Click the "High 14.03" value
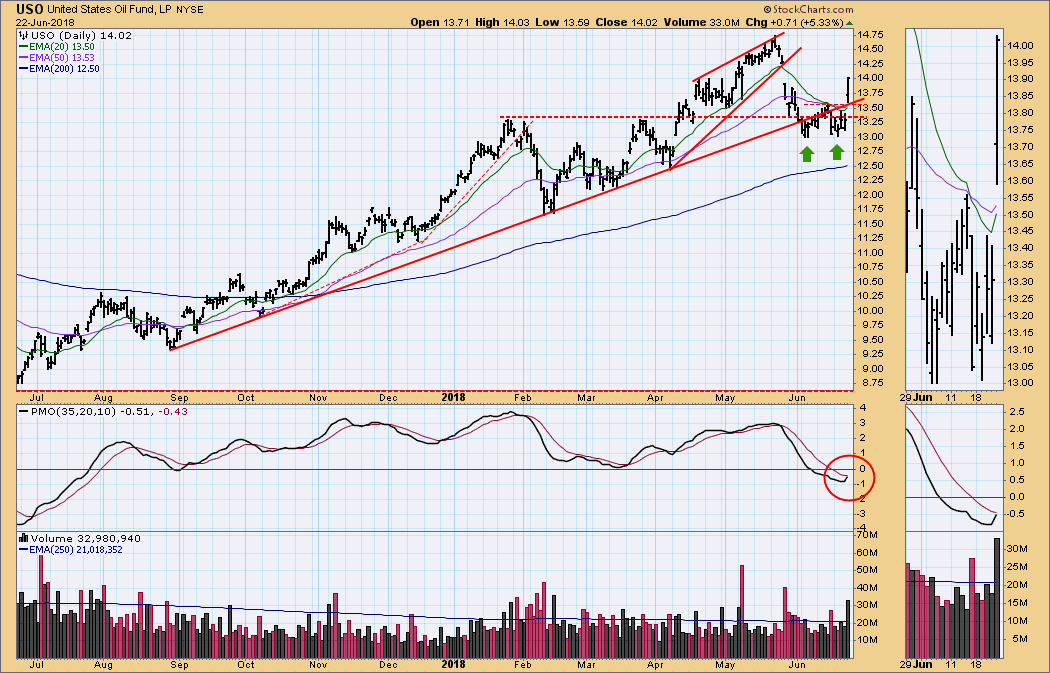The image size is (1050, 673). (x=502, y=22)
